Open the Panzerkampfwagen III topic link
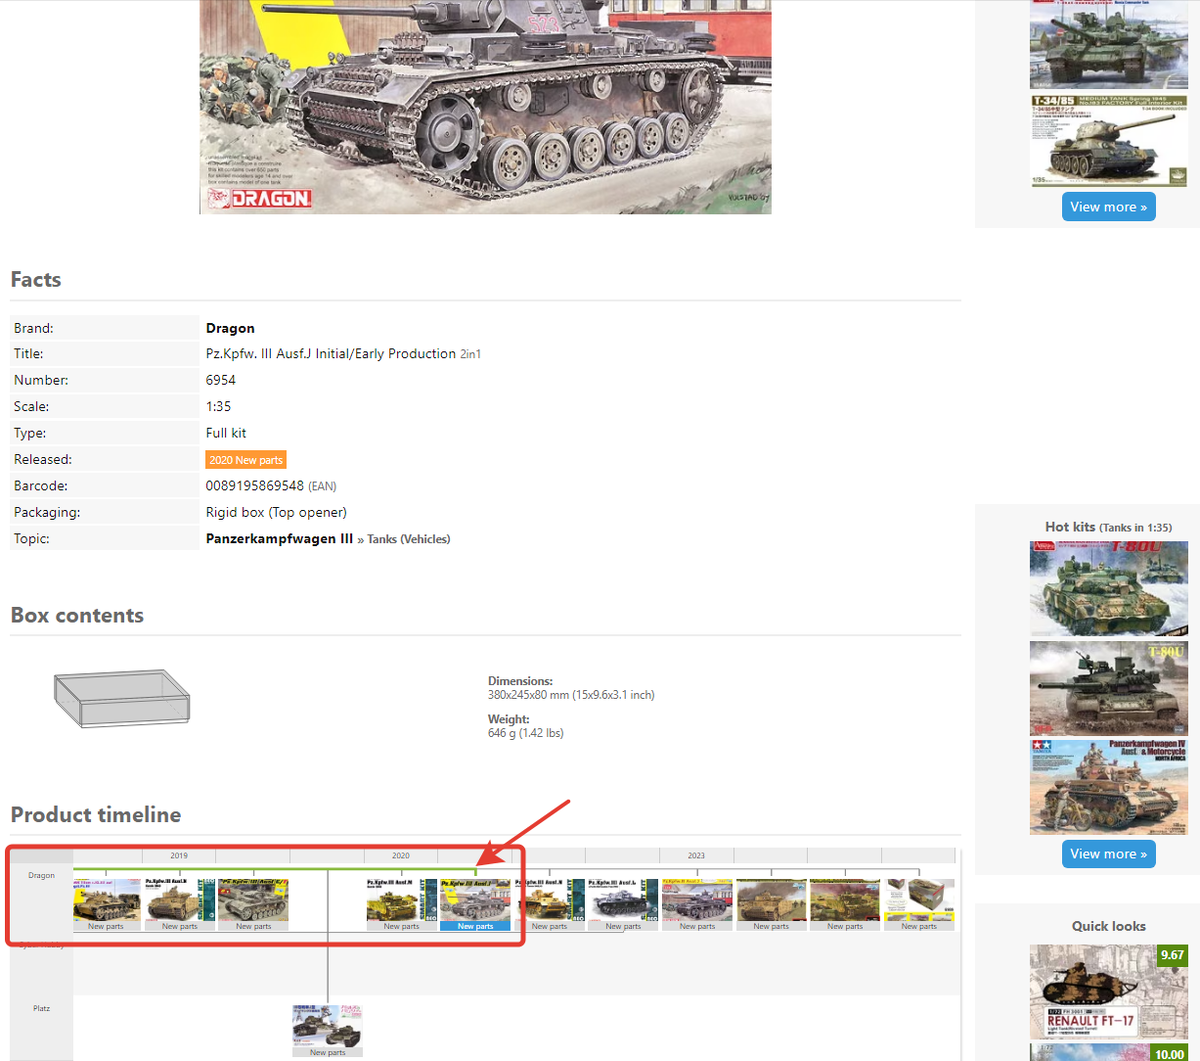The height and width of the screenshot is (1061, 1200). [x=279, y=538]
